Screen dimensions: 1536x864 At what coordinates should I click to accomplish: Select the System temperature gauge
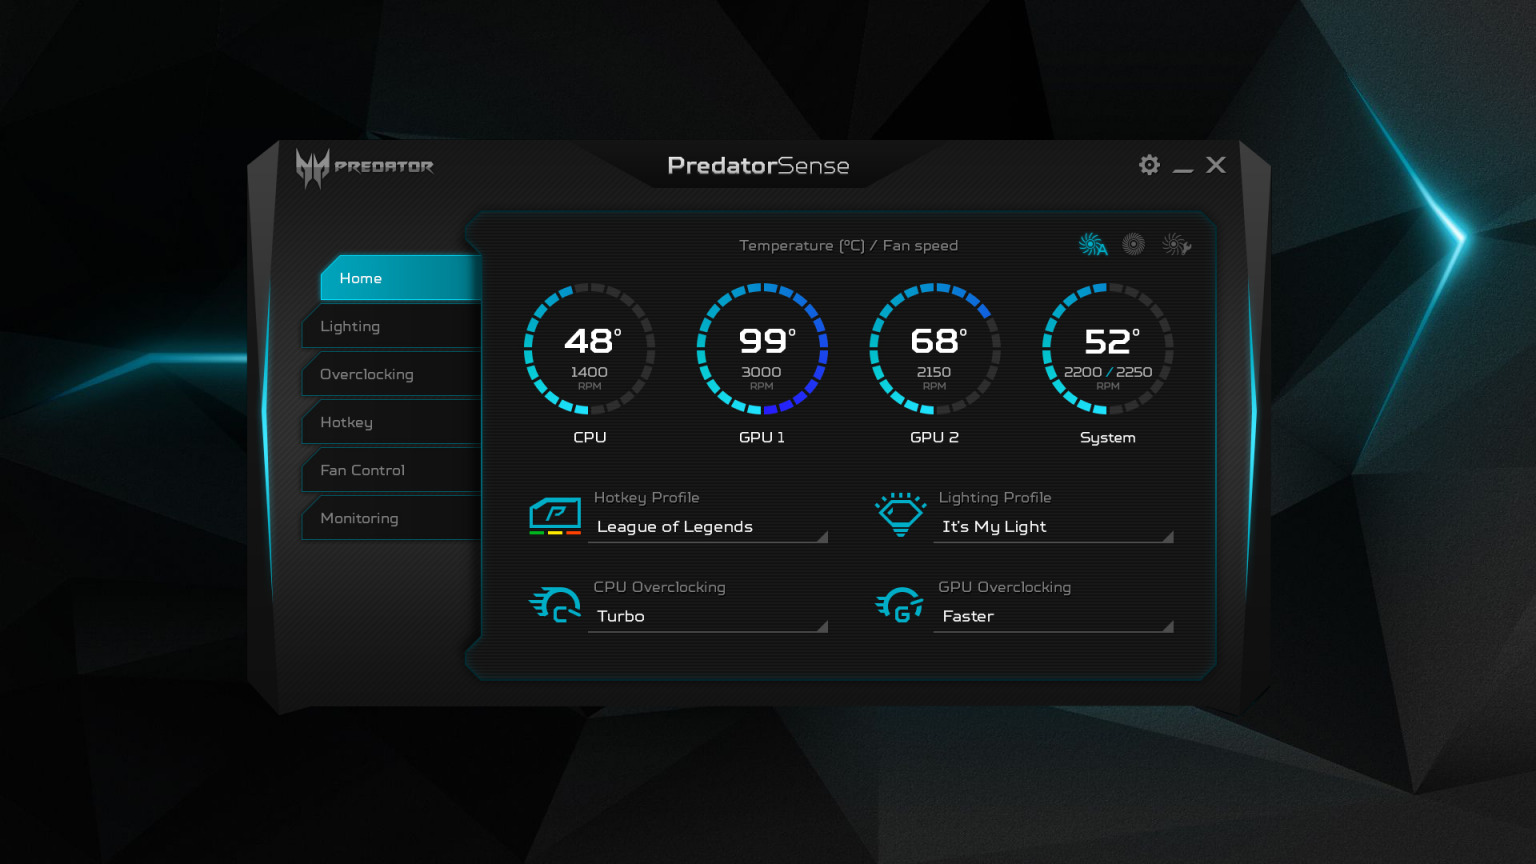(x=1108, y=349)
